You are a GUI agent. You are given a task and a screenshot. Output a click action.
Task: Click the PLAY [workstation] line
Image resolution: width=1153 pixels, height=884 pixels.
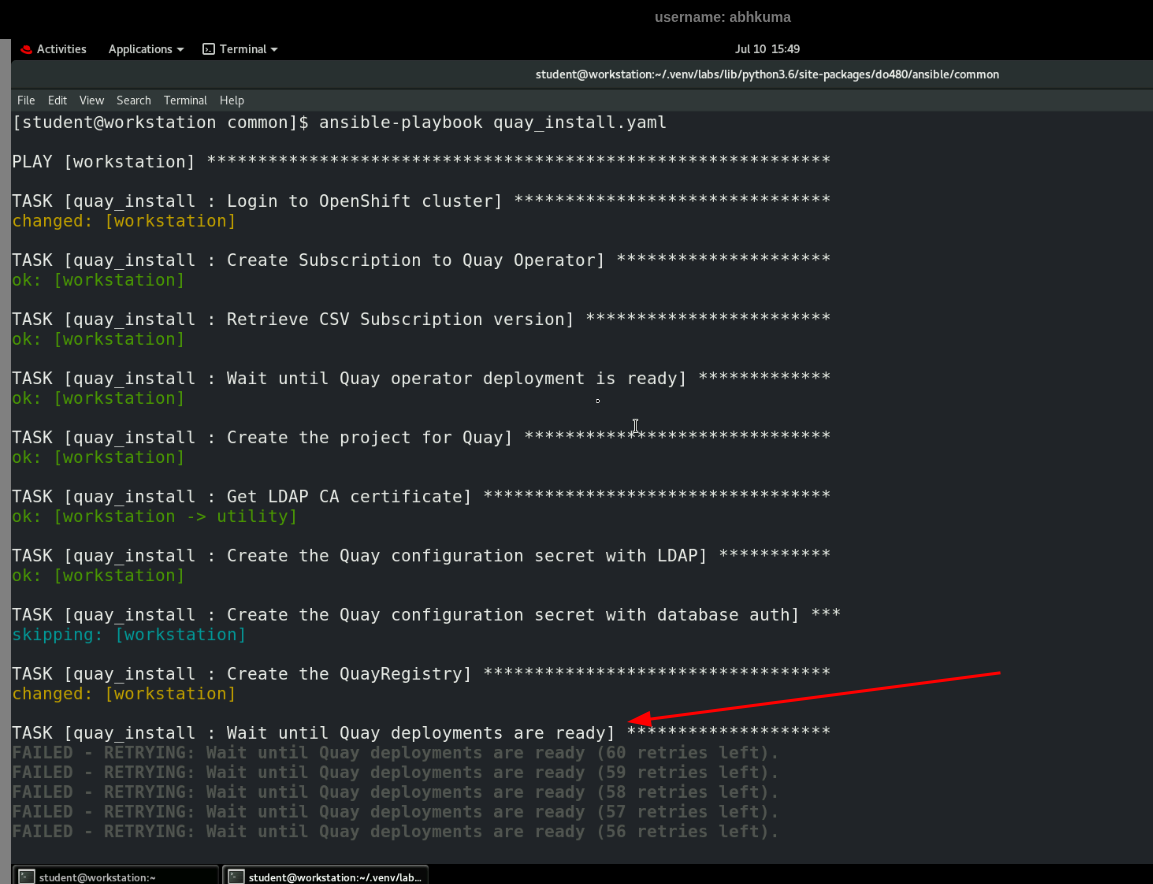coord(421,162)
